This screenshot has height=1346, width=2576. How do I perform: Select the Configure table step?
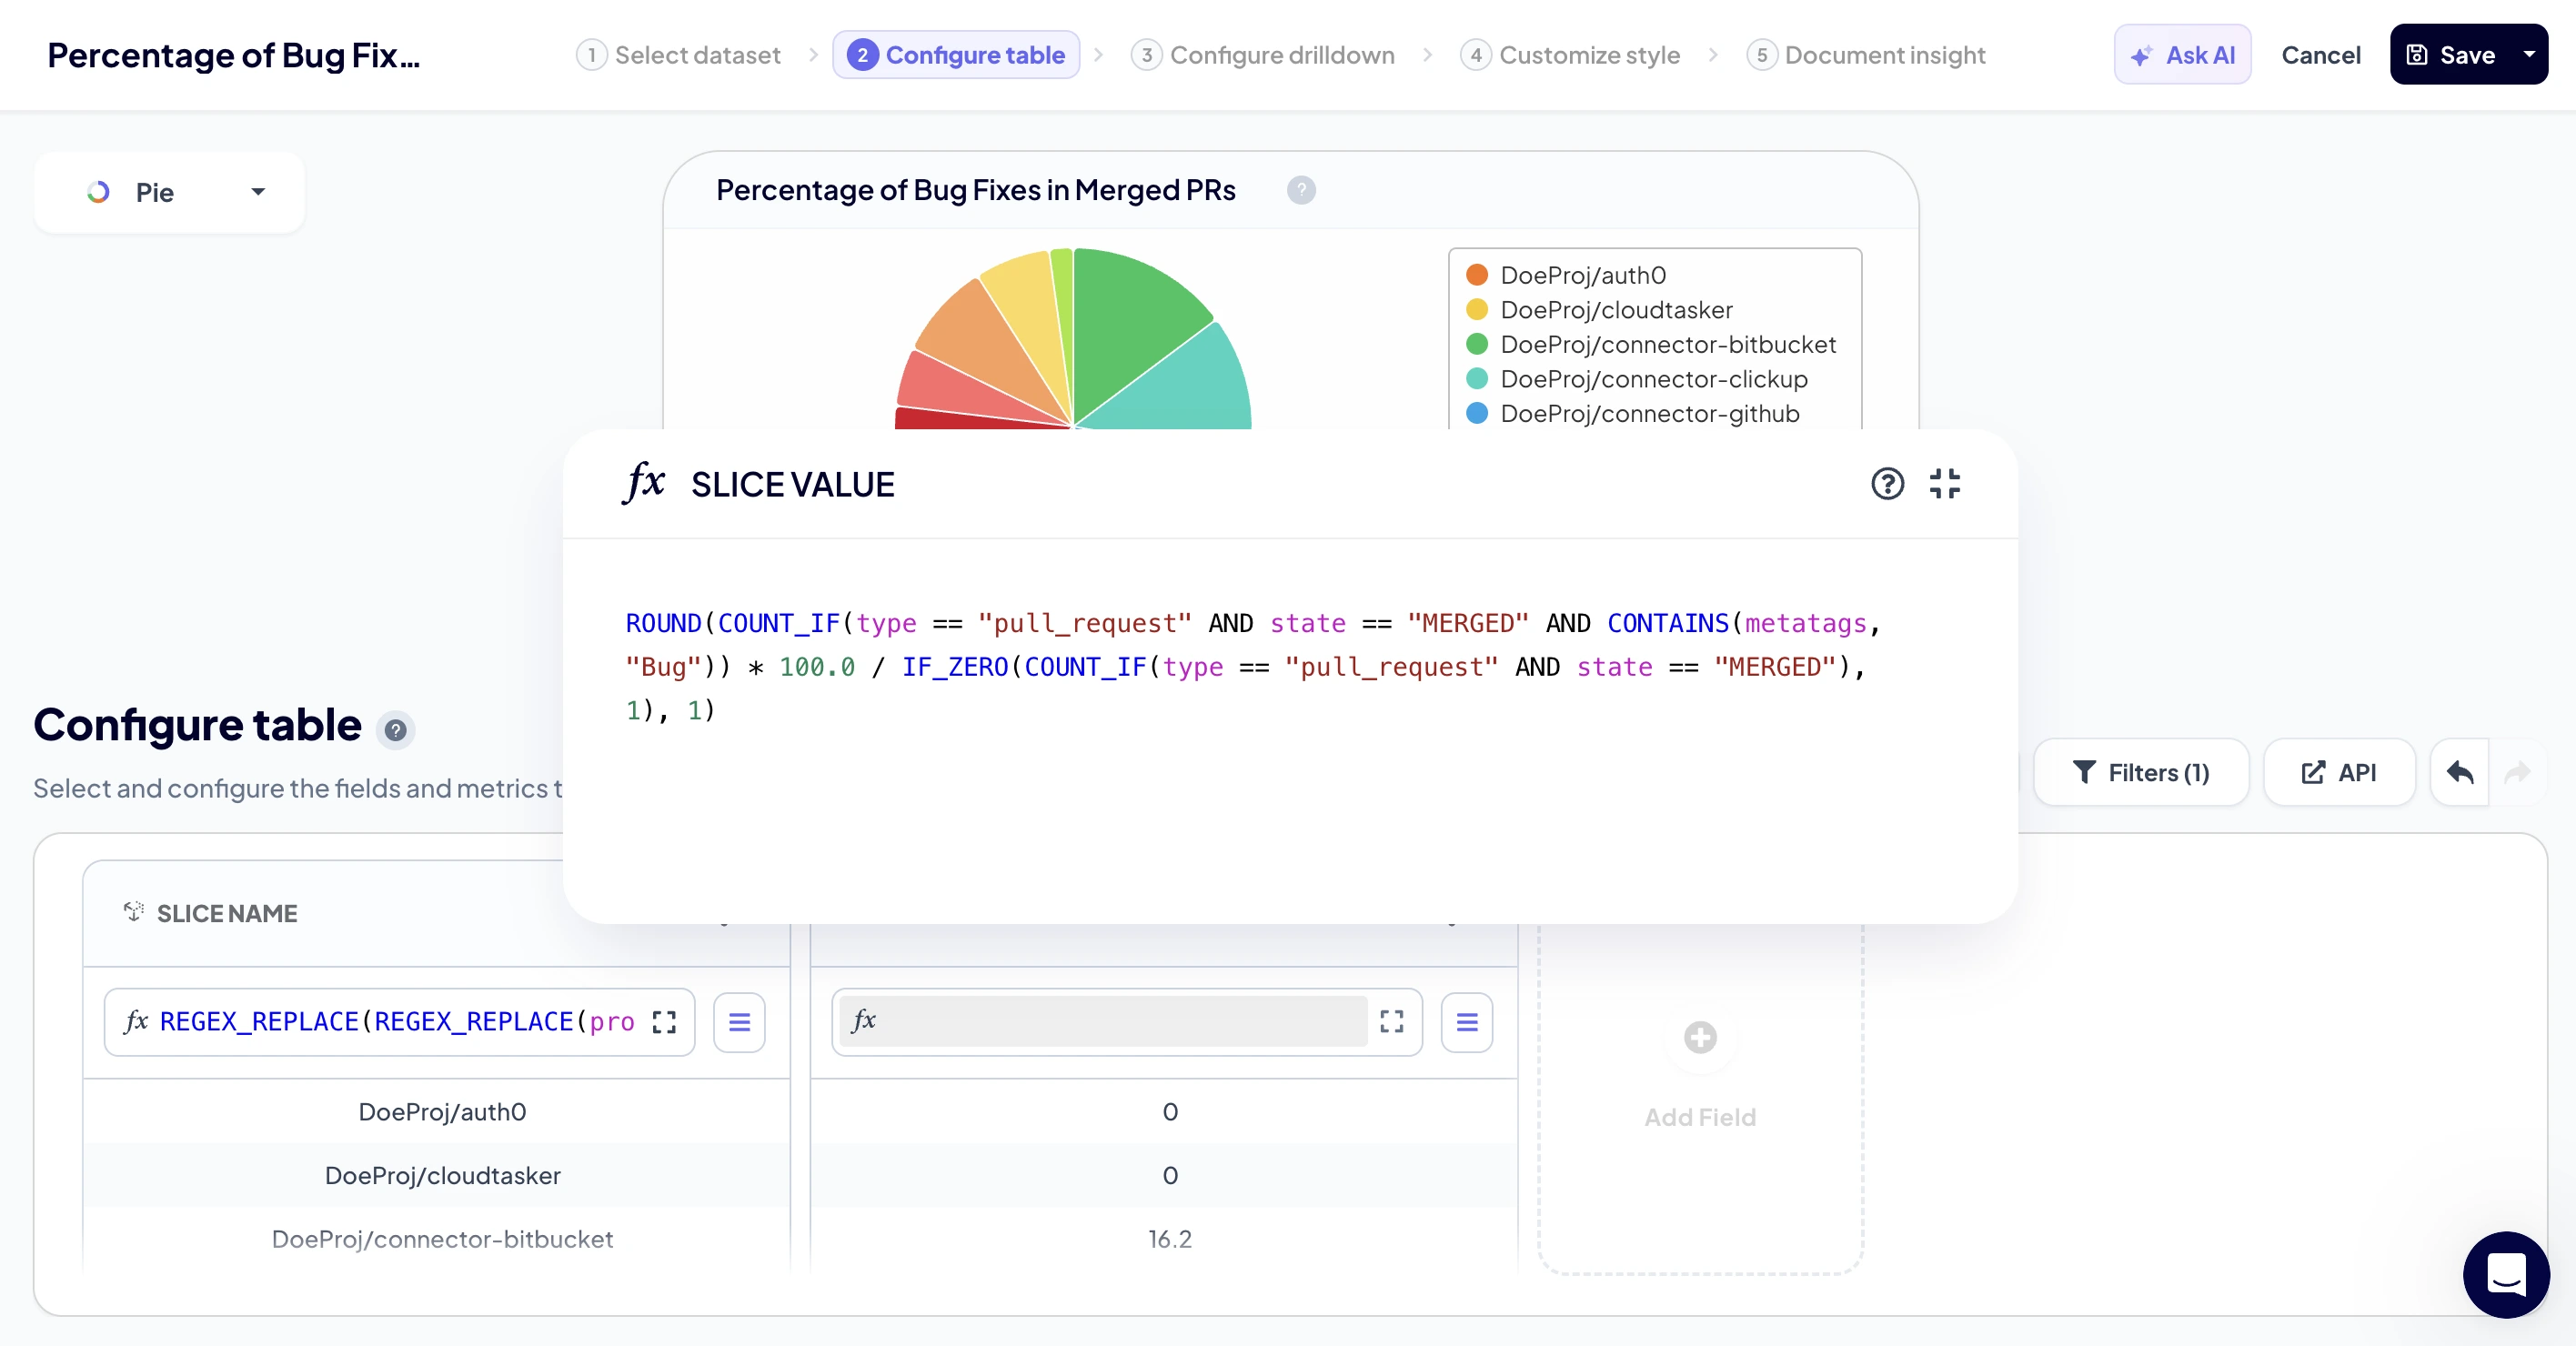(956, 55)
